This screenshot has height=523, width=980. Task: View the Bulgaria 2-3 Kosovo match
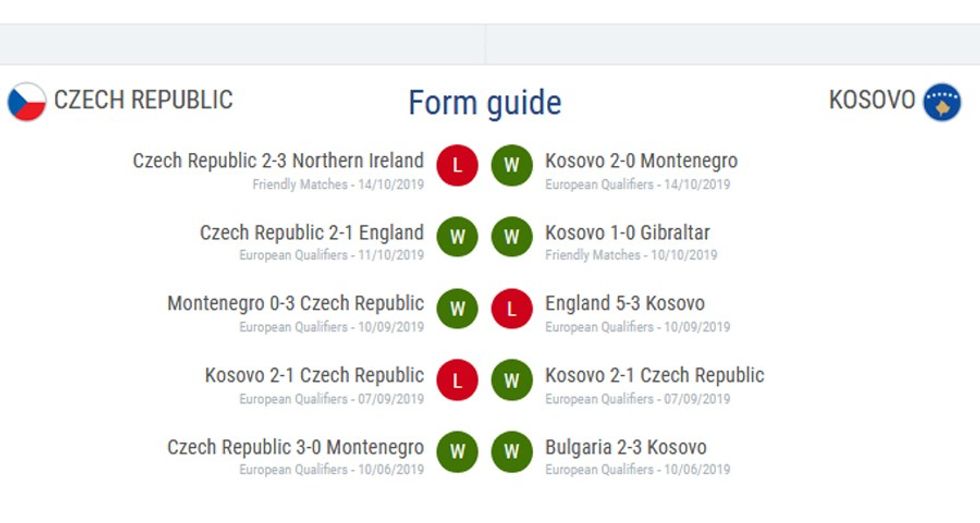click(x=626, y=448)
